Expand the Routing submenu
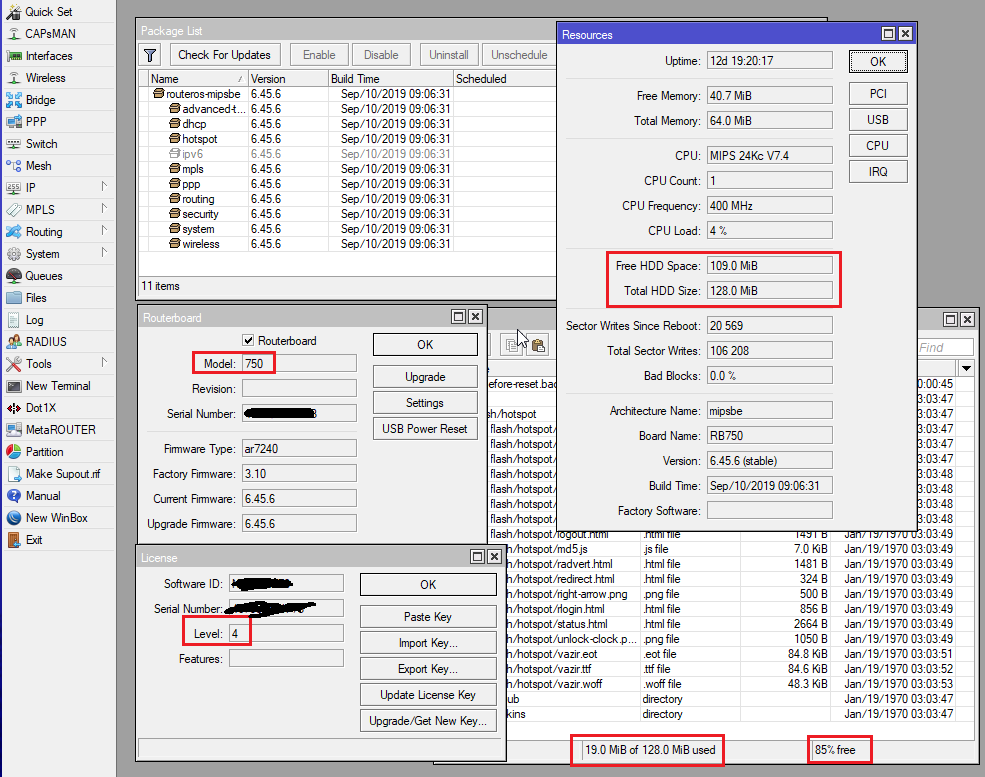 click(x=104, y=231)
